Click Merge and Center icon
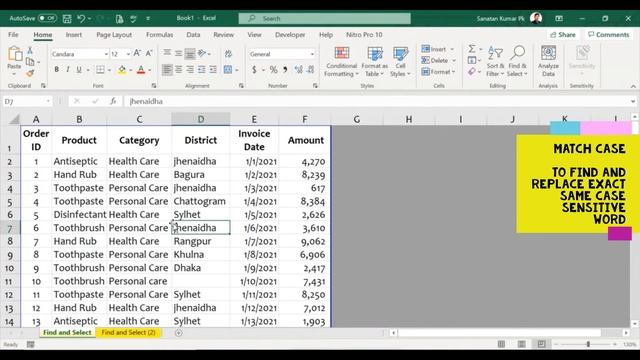Viewport: 640px width, 360px height. point(228,70)
